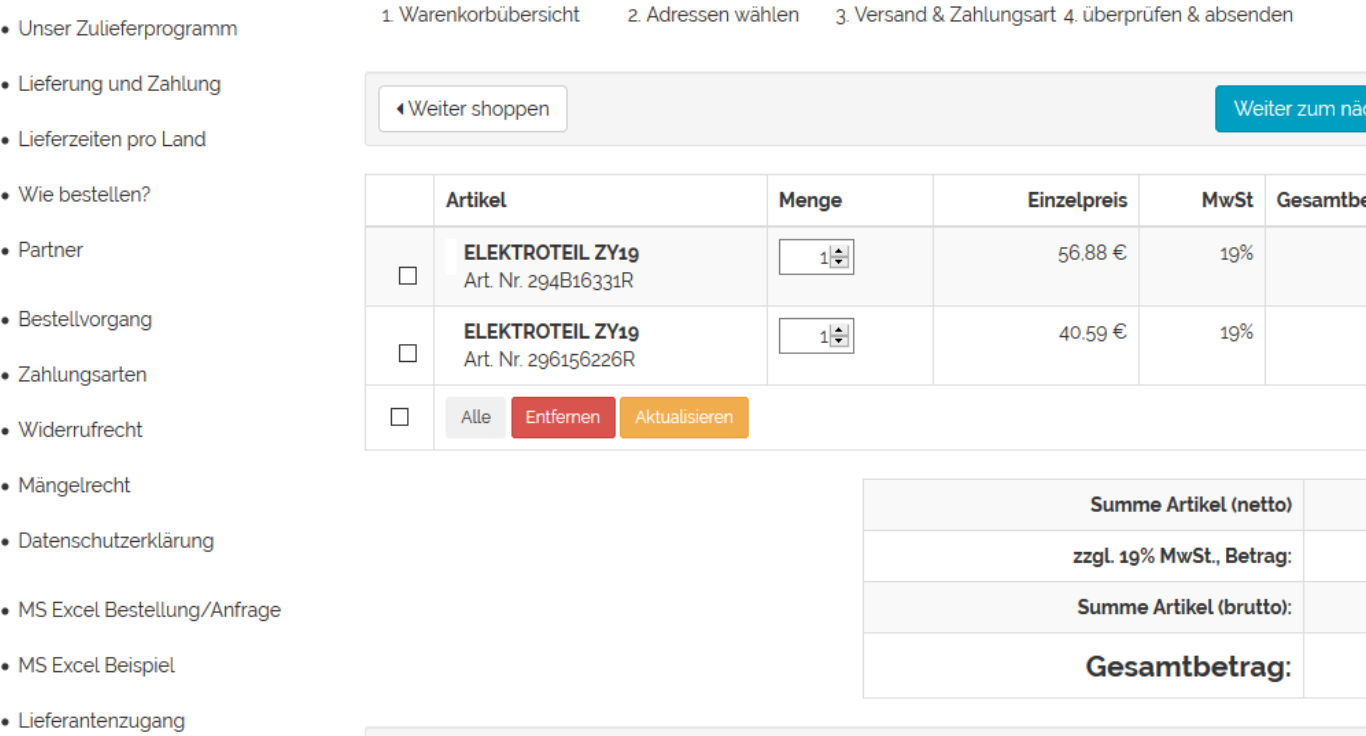
Task: Toggle the select-all checkbox beside Alle
Action: click(400, 417)
